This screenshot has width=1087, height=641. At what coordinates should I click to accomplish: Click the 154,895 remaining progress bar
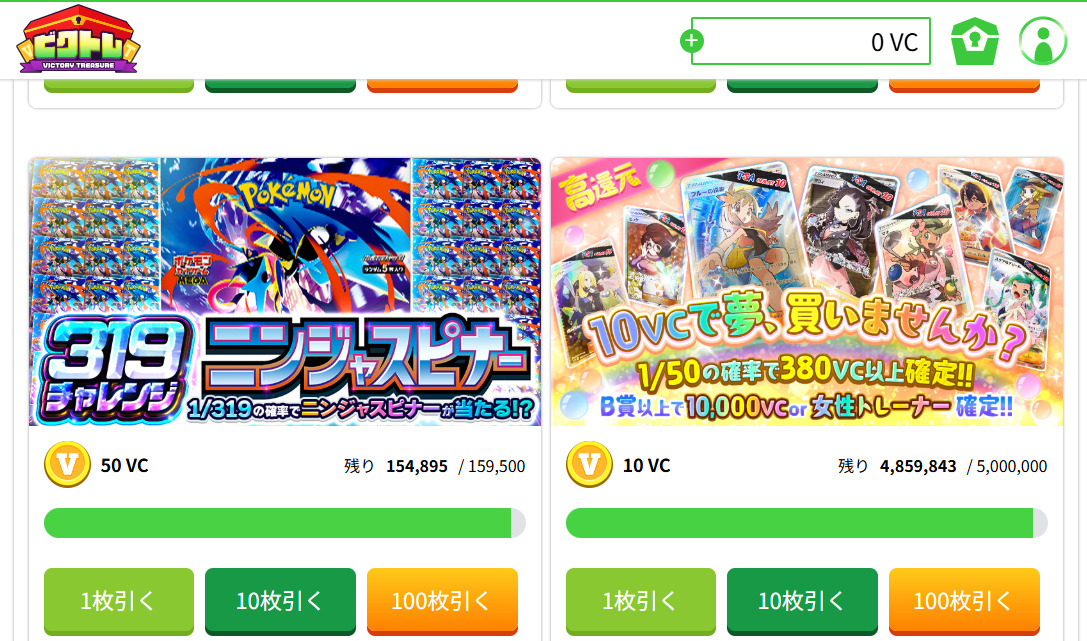285,523
